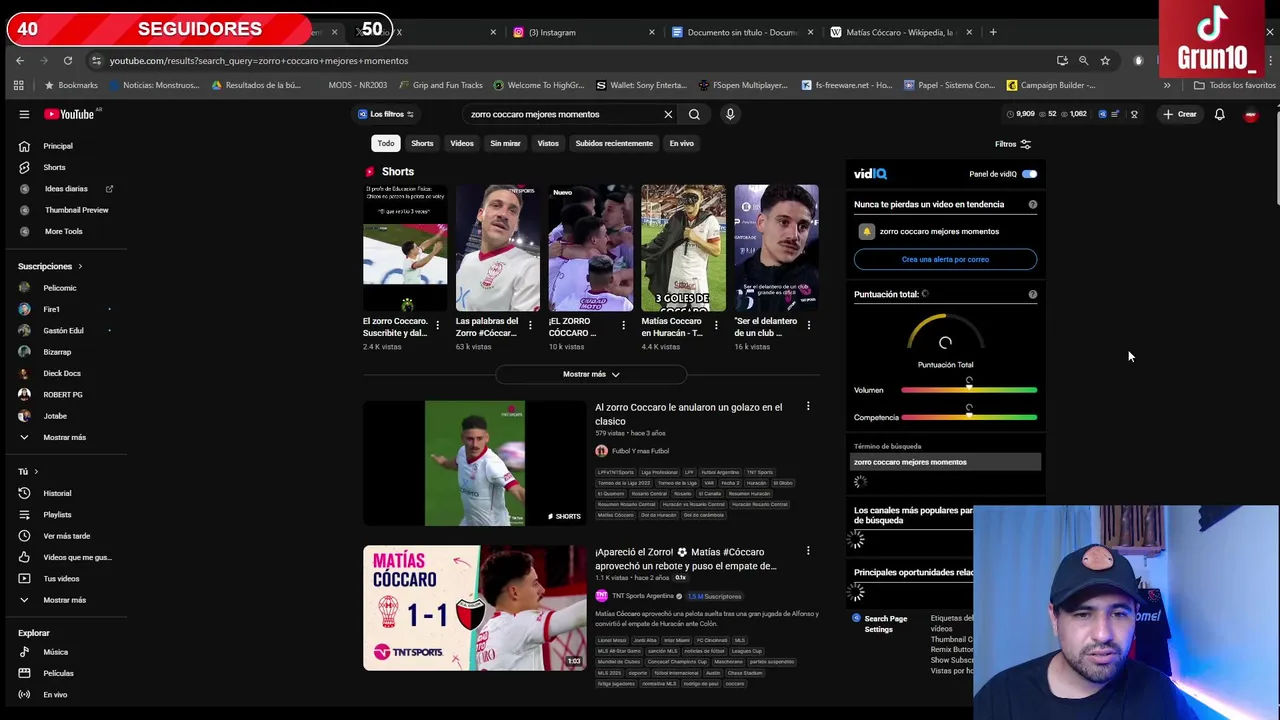Viewport: 1280px width, 720px height.
Task: Reload the page with browser refresh
Action: pos(68,61)
